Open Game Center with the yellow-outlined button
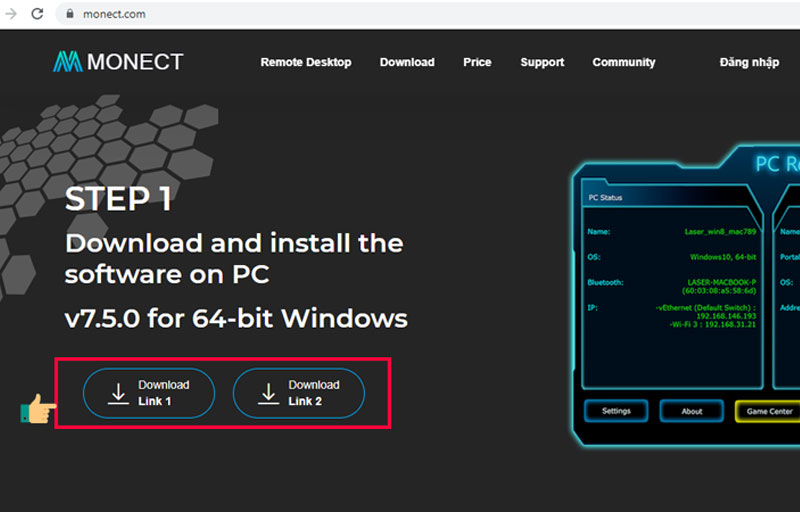The height and width of the screenshot is (512, 800). (x=767, y=411)
